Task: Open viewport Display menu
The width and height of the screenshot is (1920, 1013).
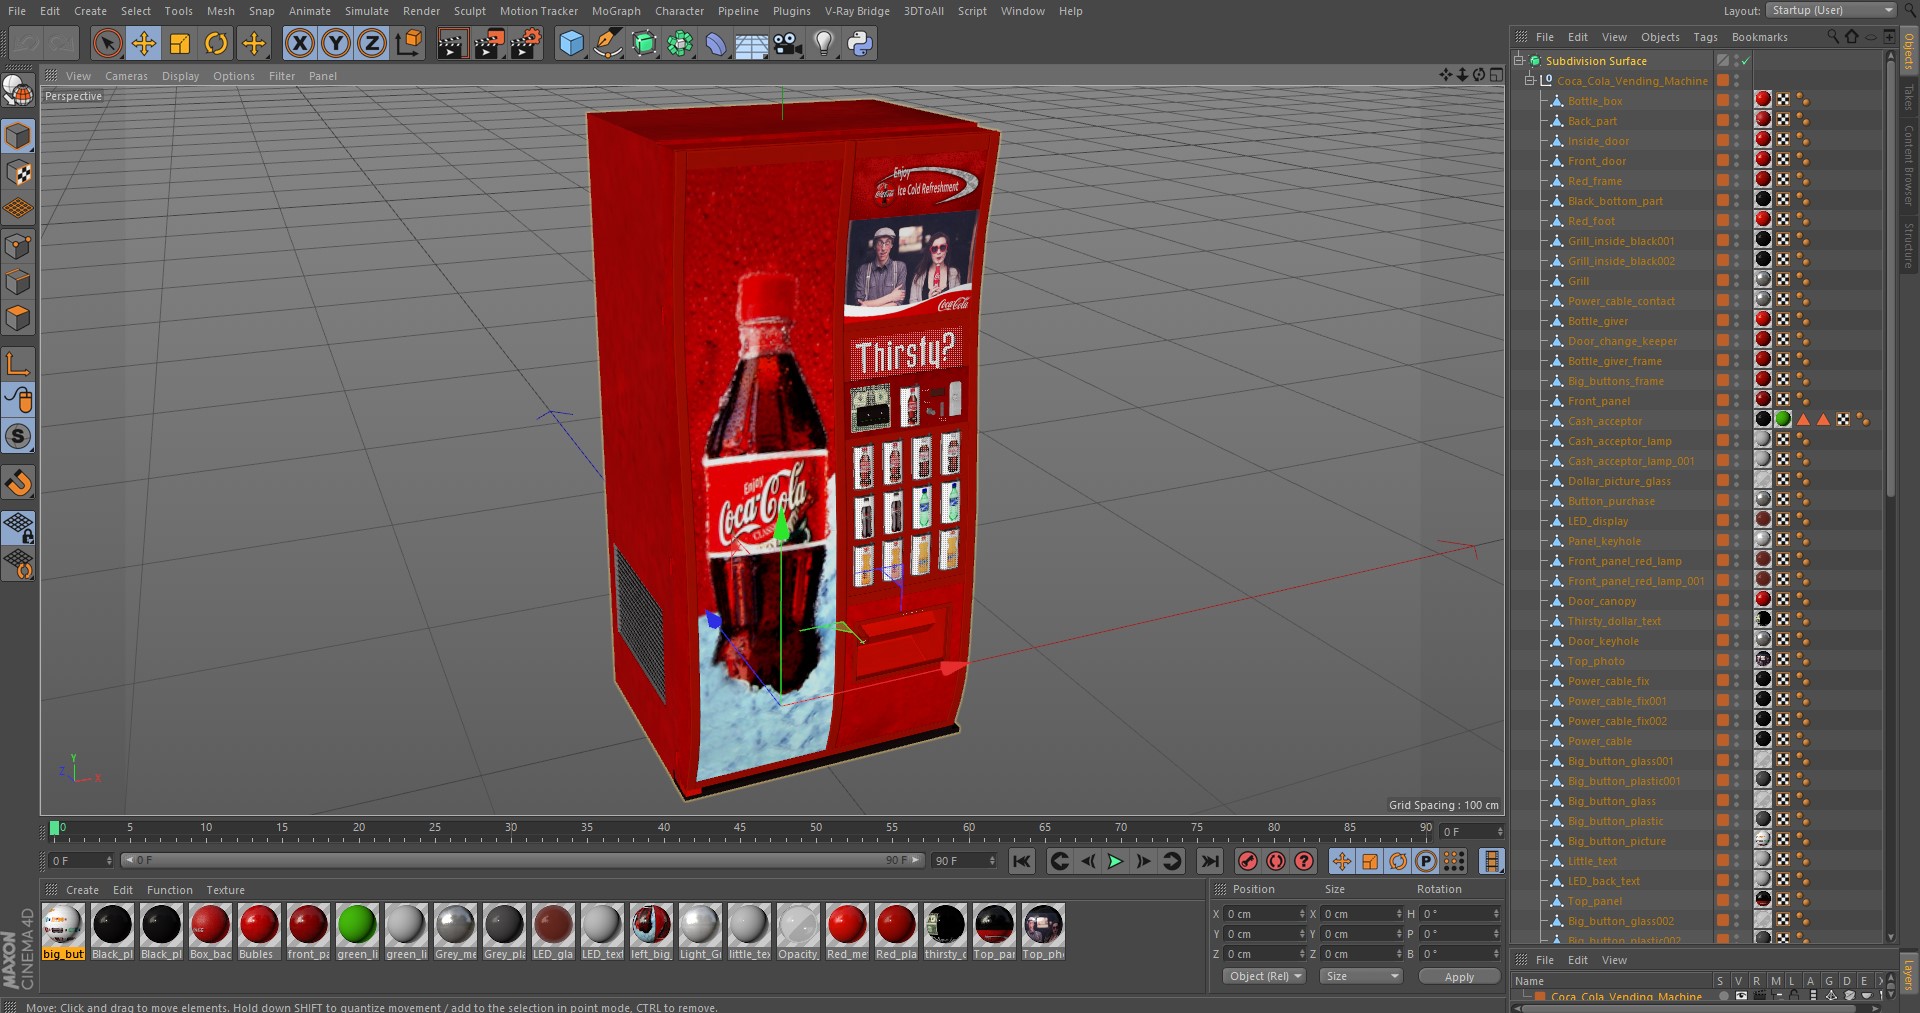Action: click(180, 76)
